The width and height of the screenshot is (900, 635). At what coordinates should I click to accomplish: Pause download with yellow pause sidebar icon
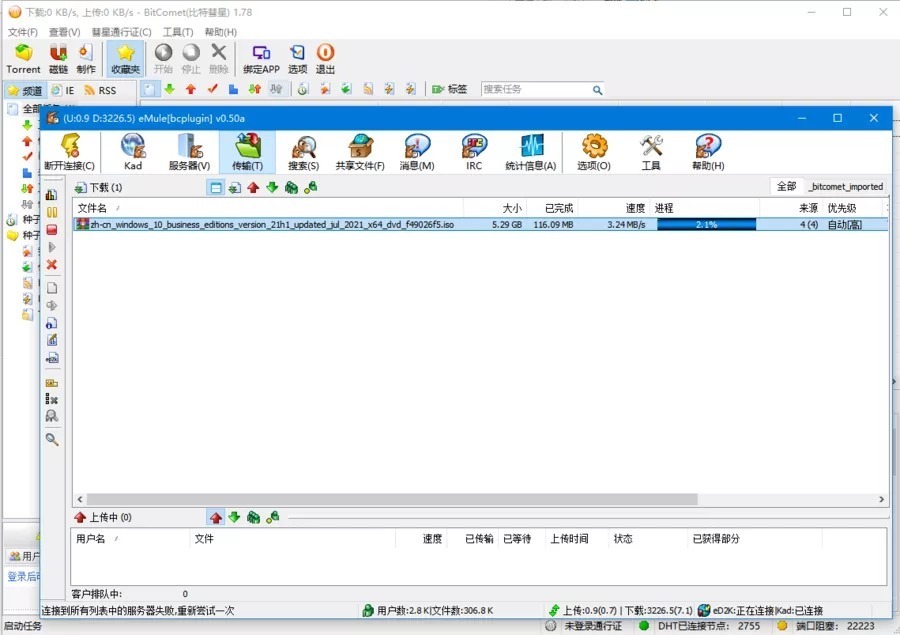(x=52, y=212)
